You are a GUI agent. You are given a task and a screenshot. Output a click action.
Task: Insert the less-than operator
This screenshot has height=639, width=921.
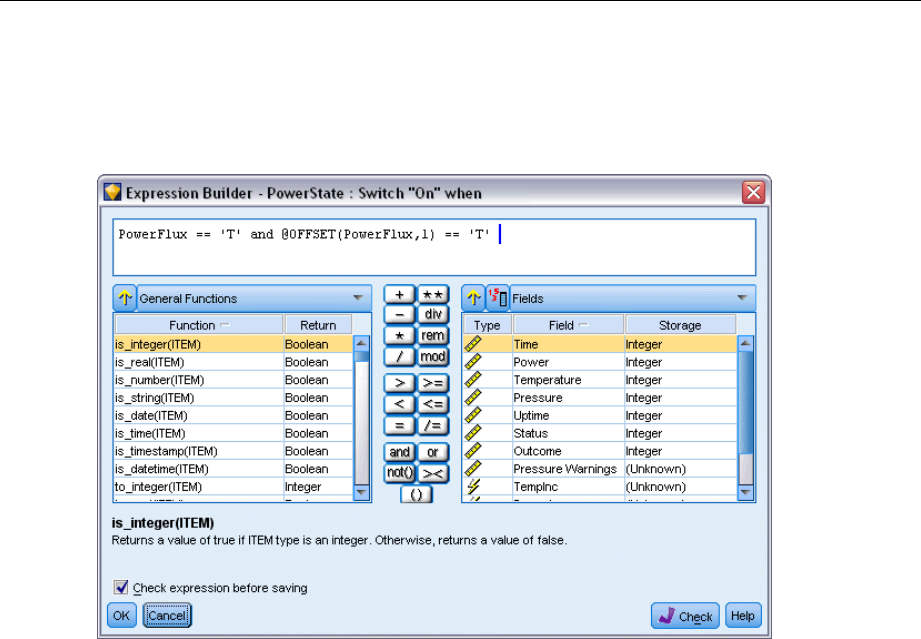[x=399, y=404]
